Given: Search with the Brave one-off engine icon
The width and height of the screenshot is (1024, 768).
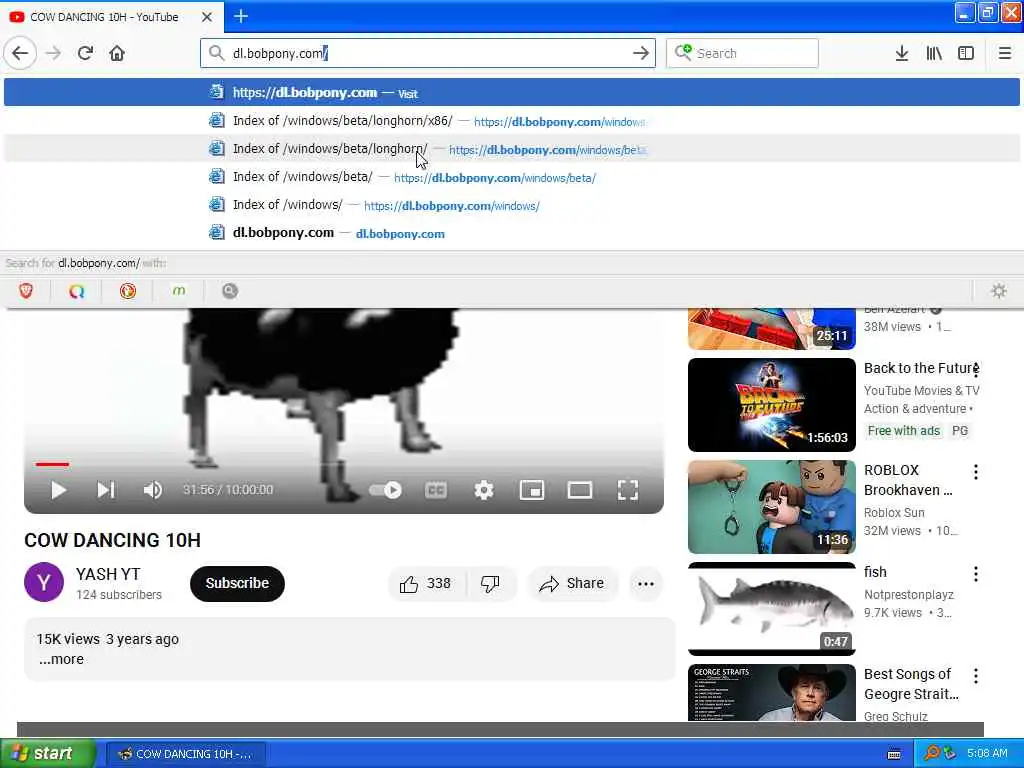Looking at the screenshot, I should 26,291.
